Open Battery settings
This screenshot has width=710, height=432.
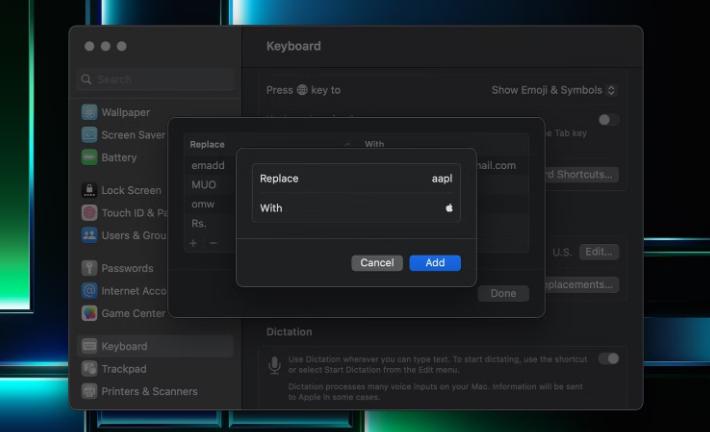click(109, 158)
